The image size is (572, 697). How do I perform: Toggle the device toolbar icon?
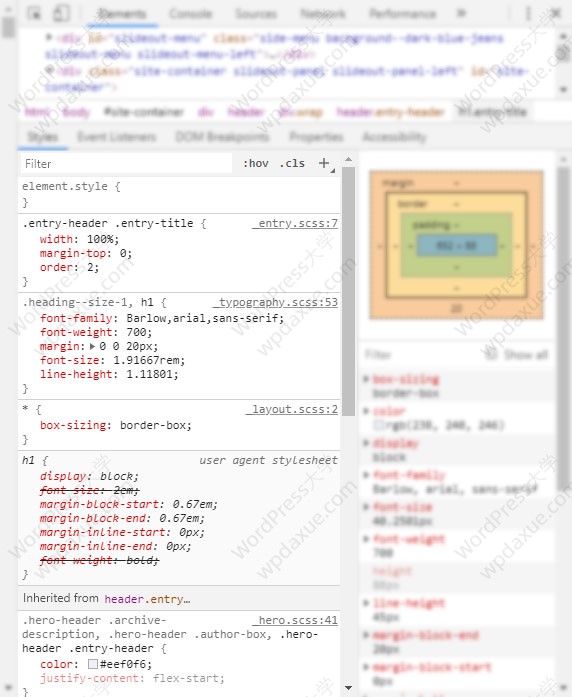(x=61, y=13)
